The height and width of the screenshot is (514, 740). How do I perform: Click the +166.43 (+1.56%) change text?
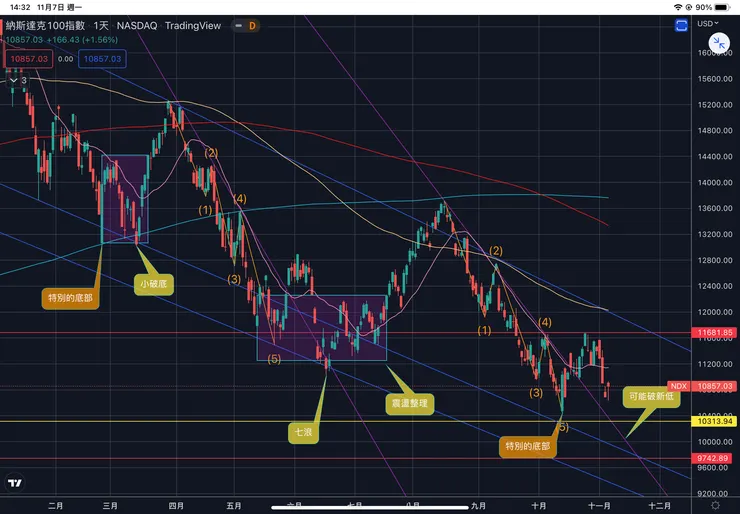point(82,40)
